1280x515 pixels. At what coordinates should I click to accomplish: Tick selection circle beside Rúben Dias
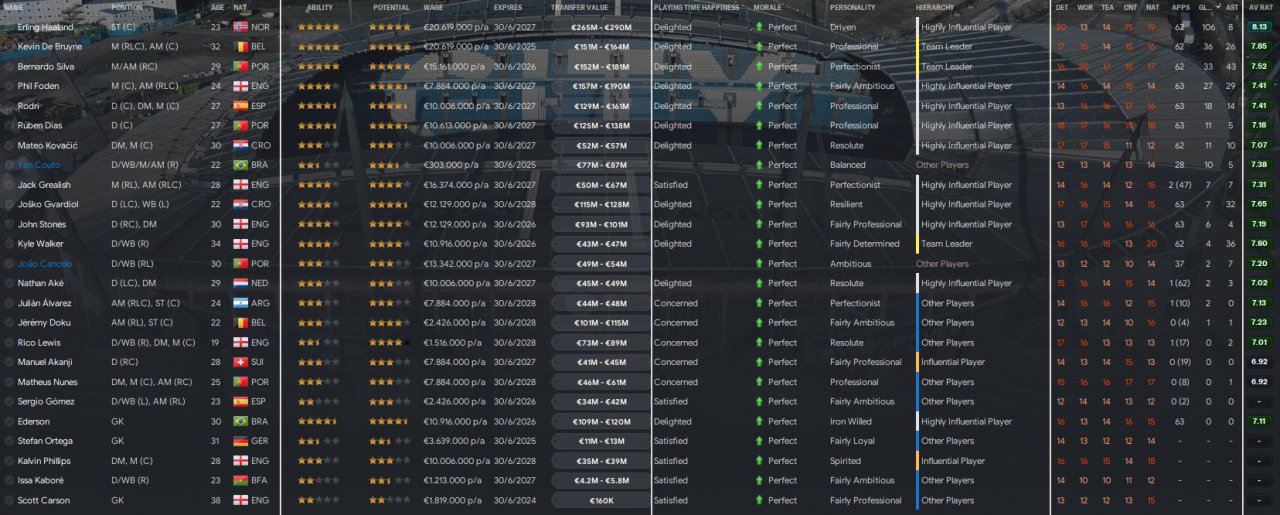point(9,126)
